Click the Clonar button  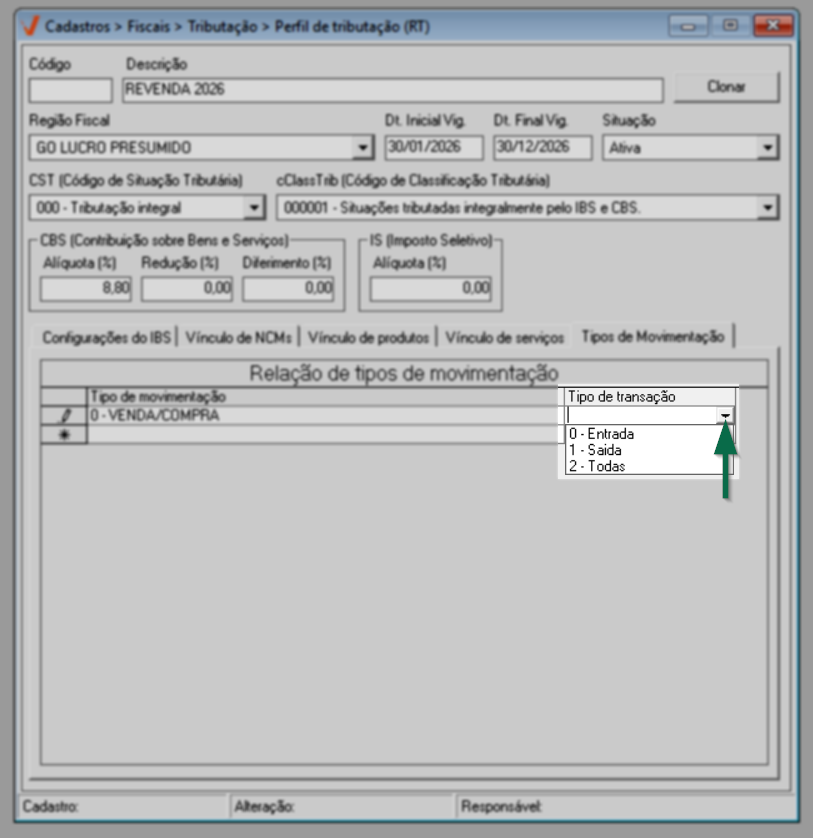tap(726, 87)
